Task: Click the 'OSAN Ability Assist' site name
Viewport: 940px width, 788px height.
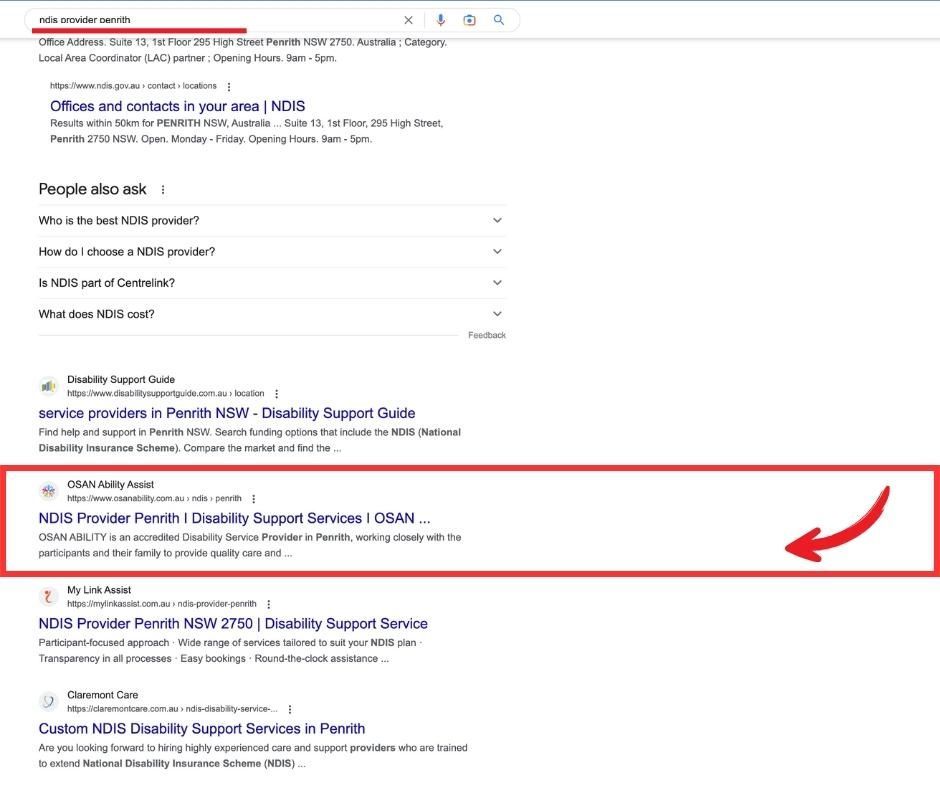Action: (x=110, y=485)
